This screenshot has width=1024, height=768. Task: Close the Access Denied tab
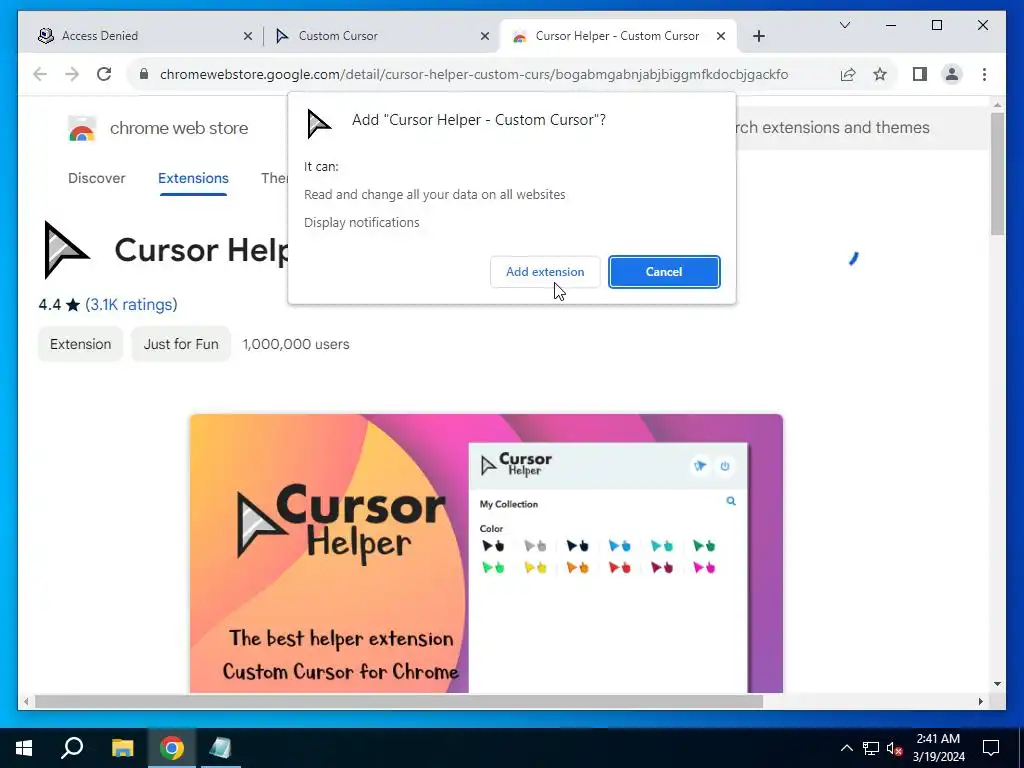(248, 37)
